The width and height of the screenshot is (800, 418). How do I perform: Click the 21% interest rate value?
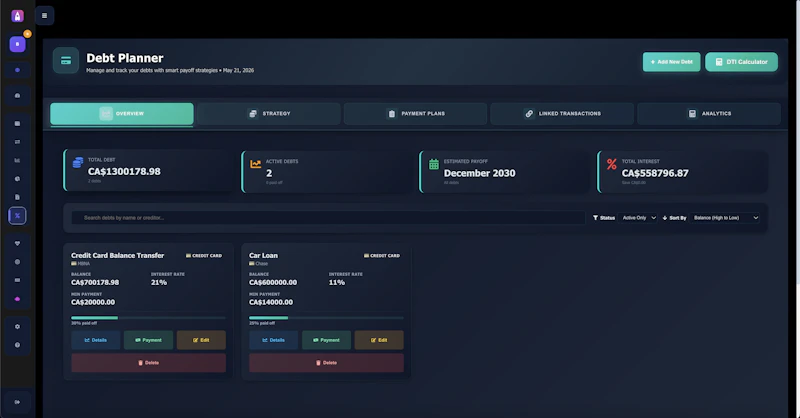(159, 282)
